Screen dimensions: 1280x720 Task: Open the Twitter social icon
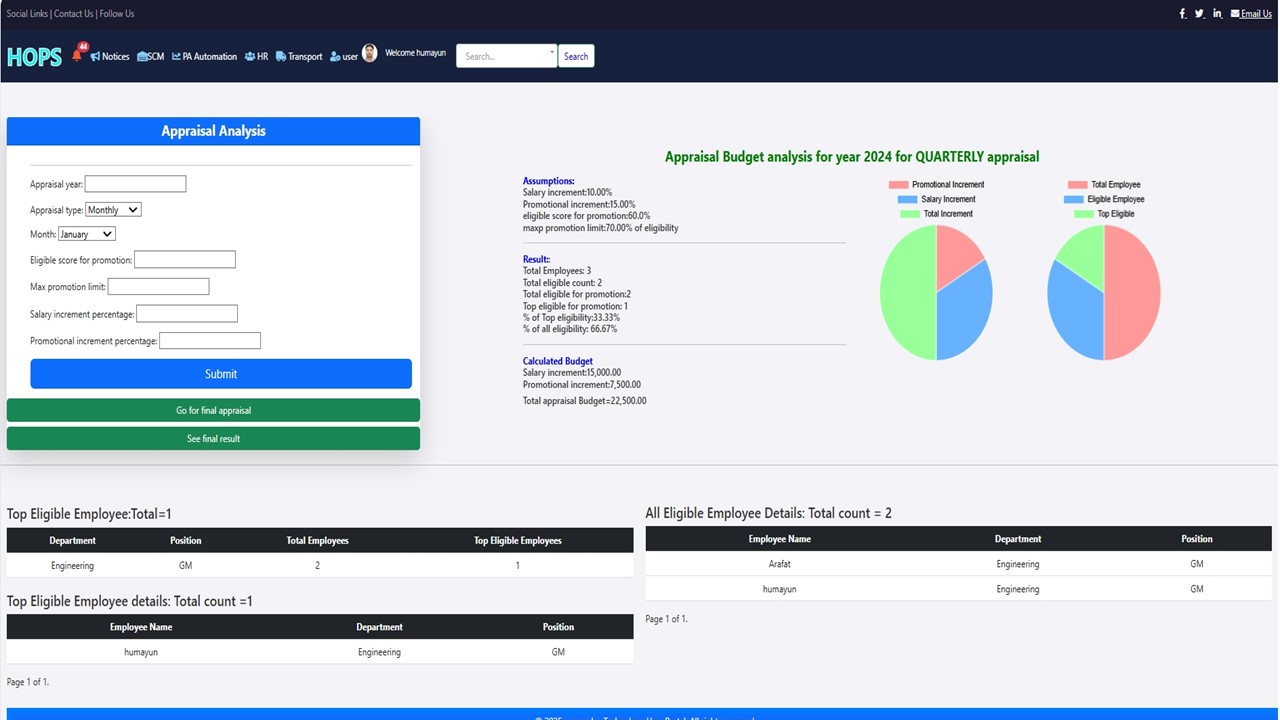tap(1199, 14)
